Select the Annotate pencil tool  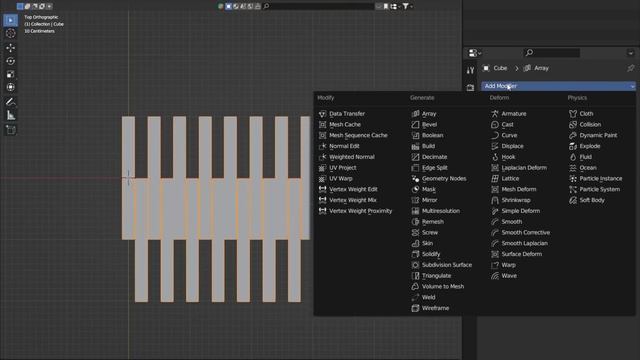tap(11, 102)
